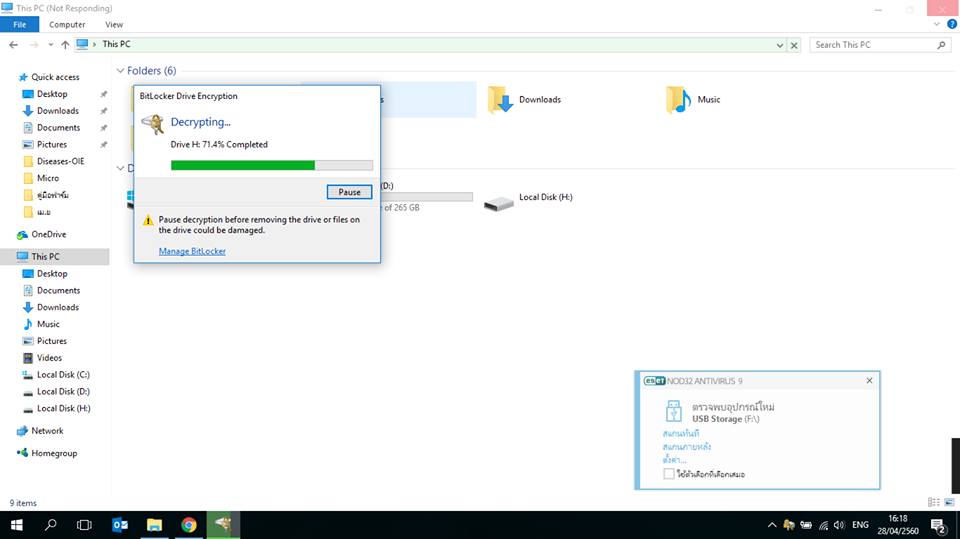Click the BitLocker decryption progress bar
The height and width of the screenshot is (539, 960).
pos(271,165)
